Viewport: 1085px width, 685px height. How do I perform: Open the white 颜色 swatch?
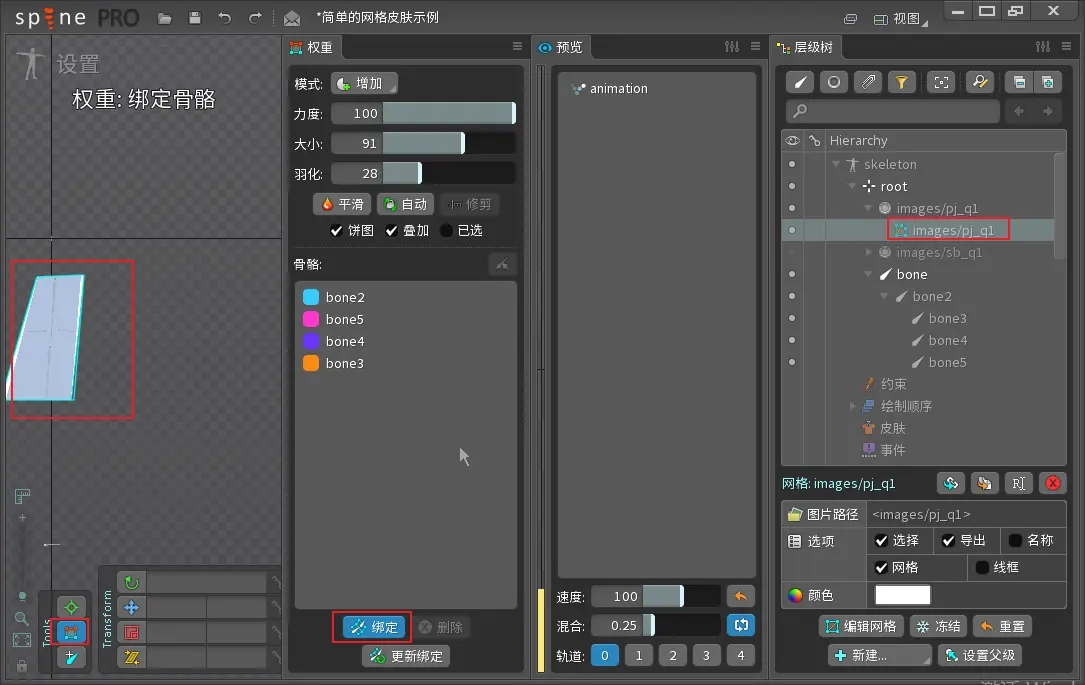pos(902,595)
